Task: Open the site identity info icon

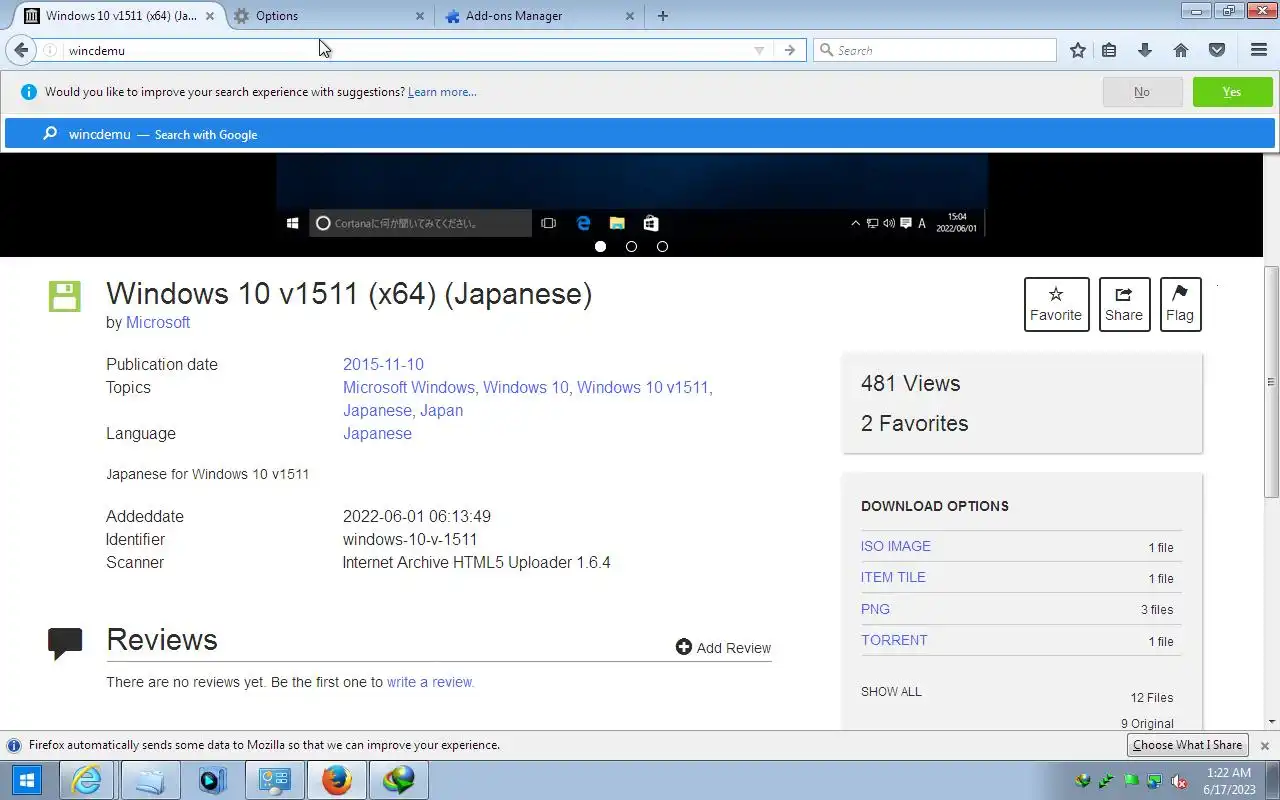Action: click(x=50, y=50)
